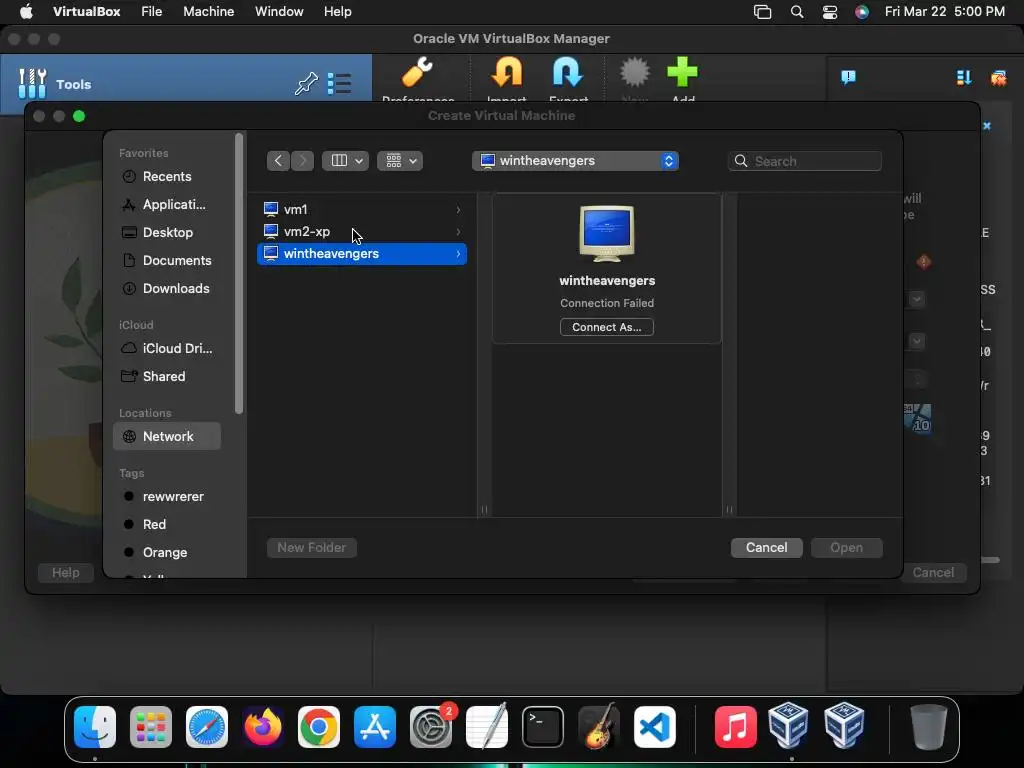Open Recents in the sidebar

tap(167, 176)
